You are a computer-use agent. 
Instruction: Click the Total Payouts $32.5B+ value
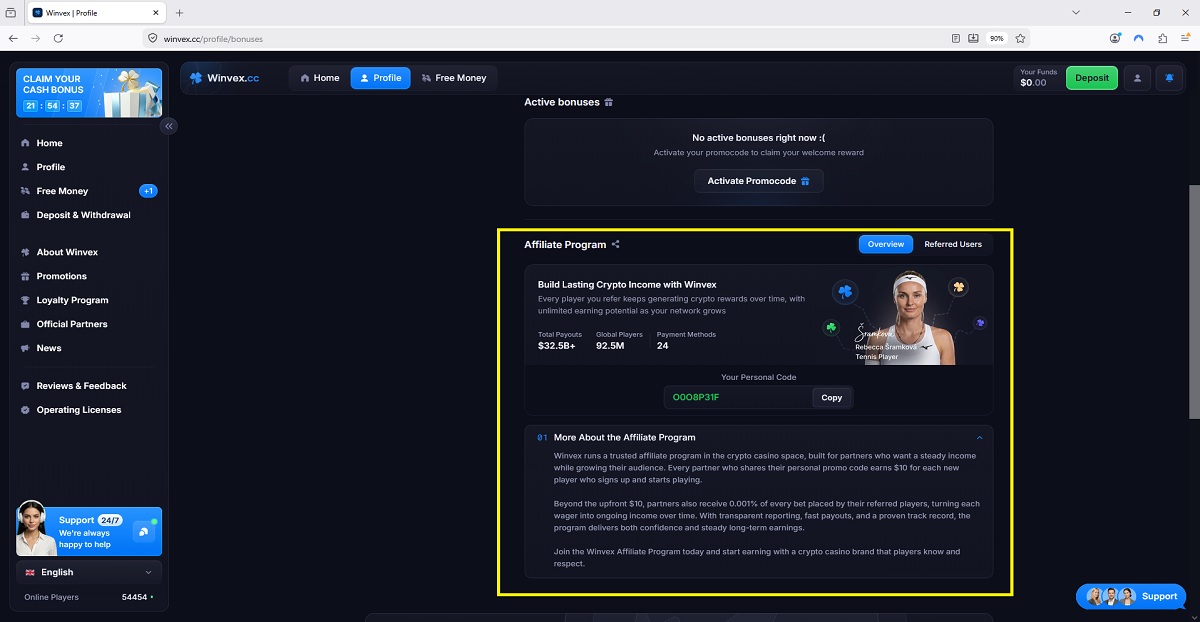[x=557, y=346]
